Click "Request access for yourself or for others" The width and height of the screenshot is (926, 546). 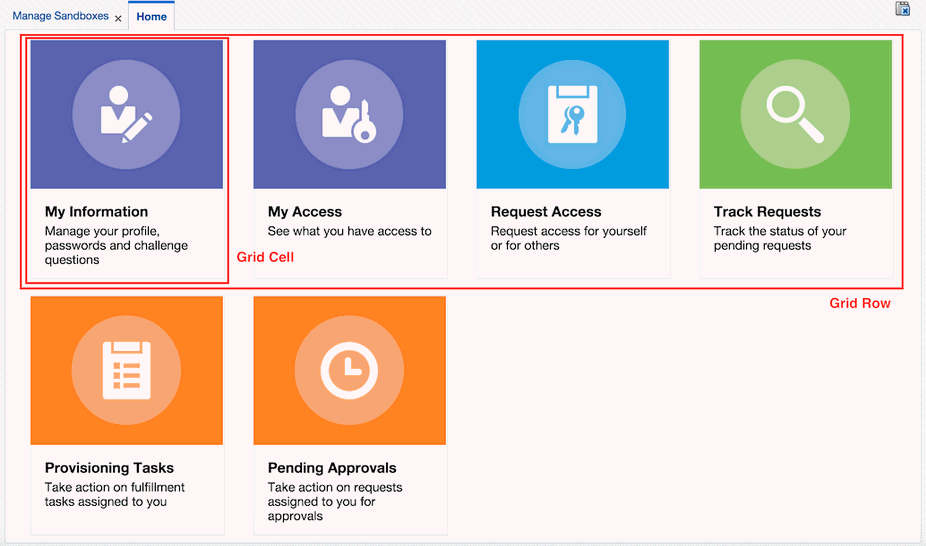coord(569,238)
